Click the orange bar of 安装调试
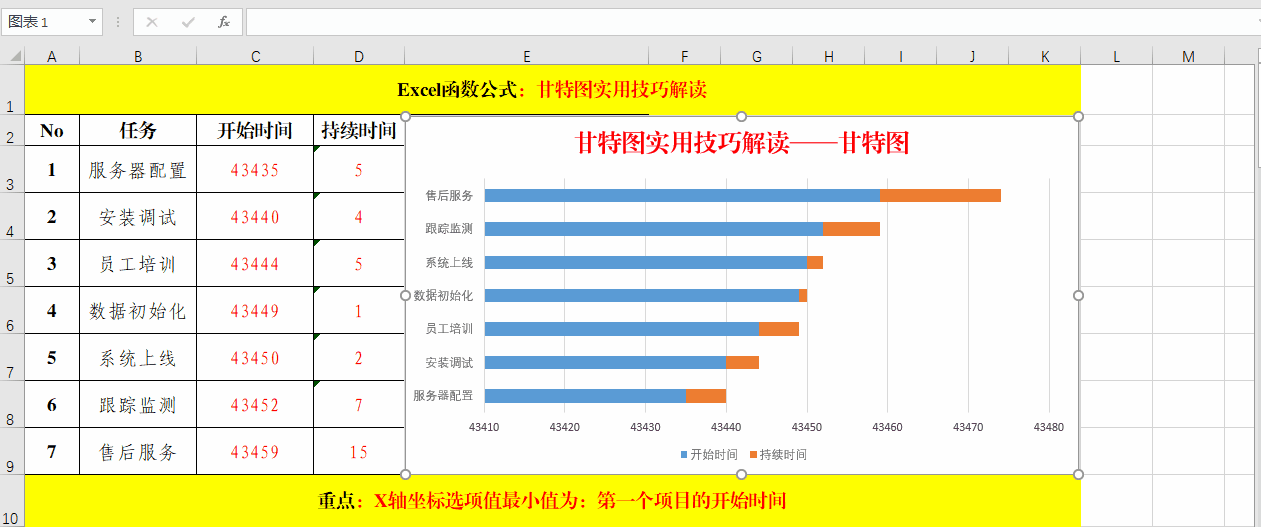This screenshot has height=527, width=1261. point(742,362)
